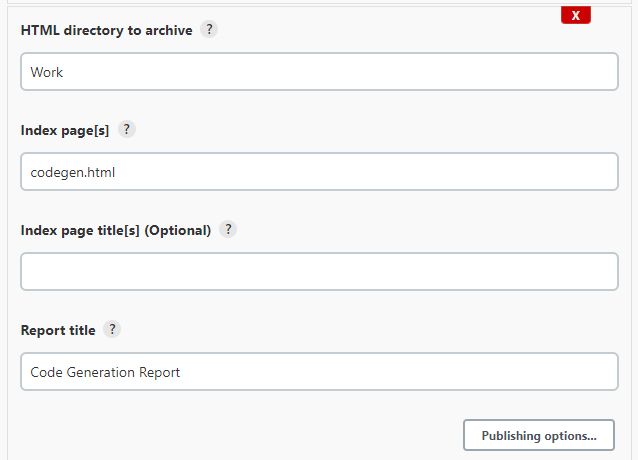Click the 'Index page[s]' label text
Viewport: 638px width, 460px height.
tap(65, 131)
